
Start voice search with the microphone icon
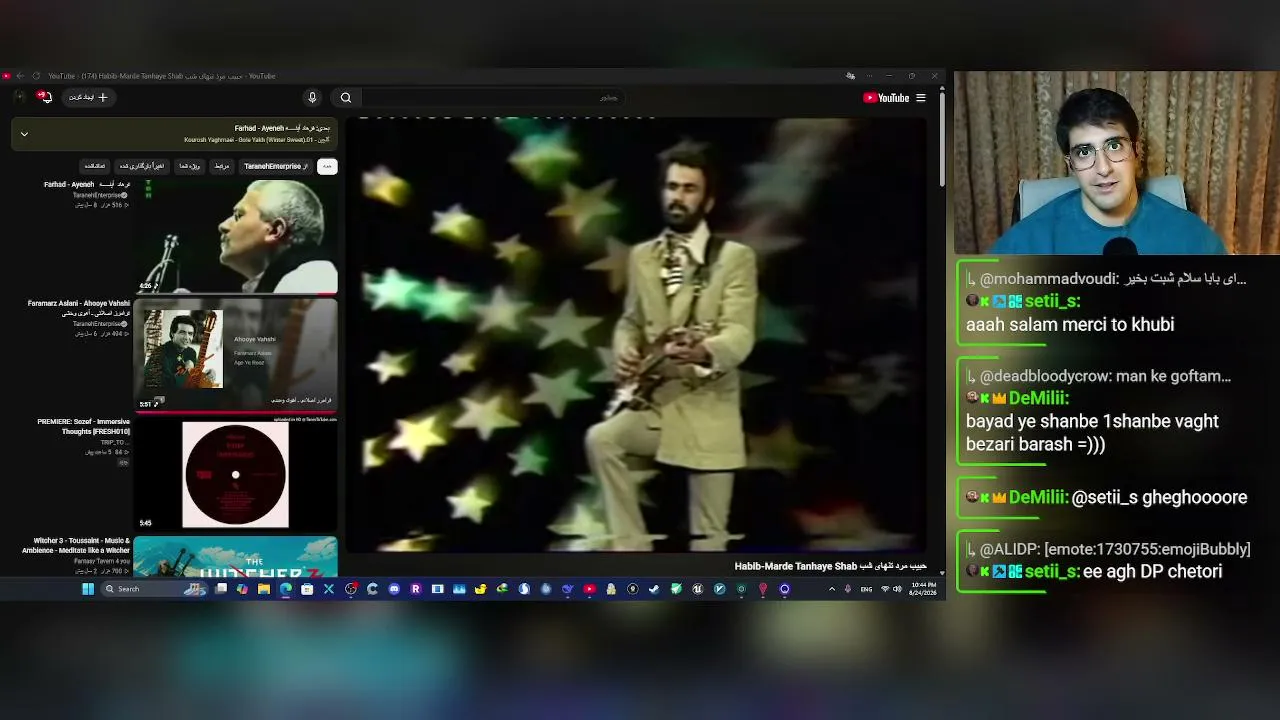312,97
